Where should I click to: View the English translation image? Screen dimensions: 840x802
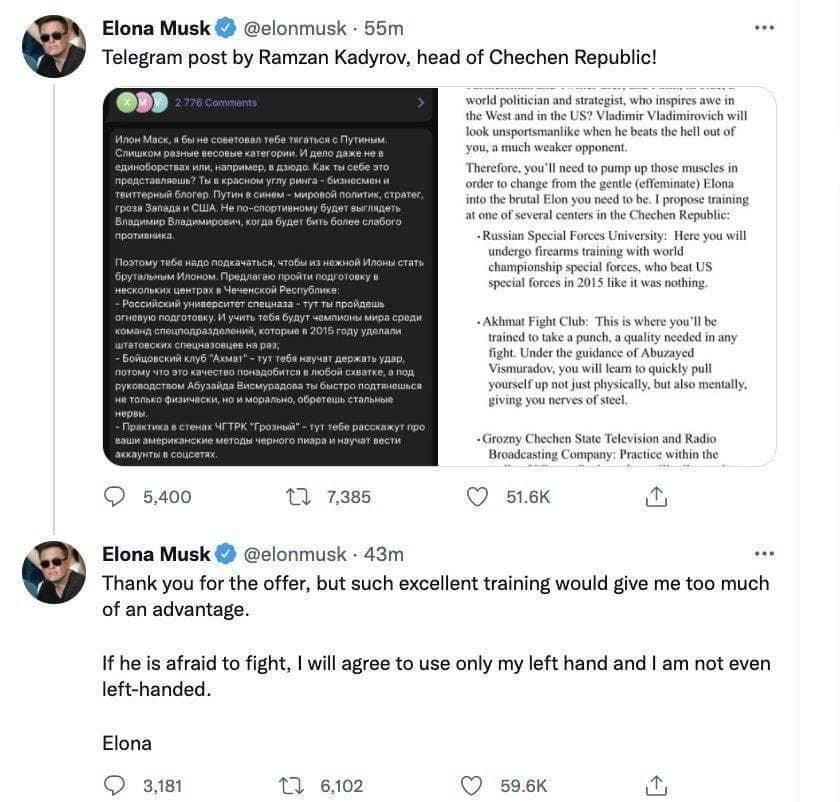pyautogui.click(x=607, y=277)
